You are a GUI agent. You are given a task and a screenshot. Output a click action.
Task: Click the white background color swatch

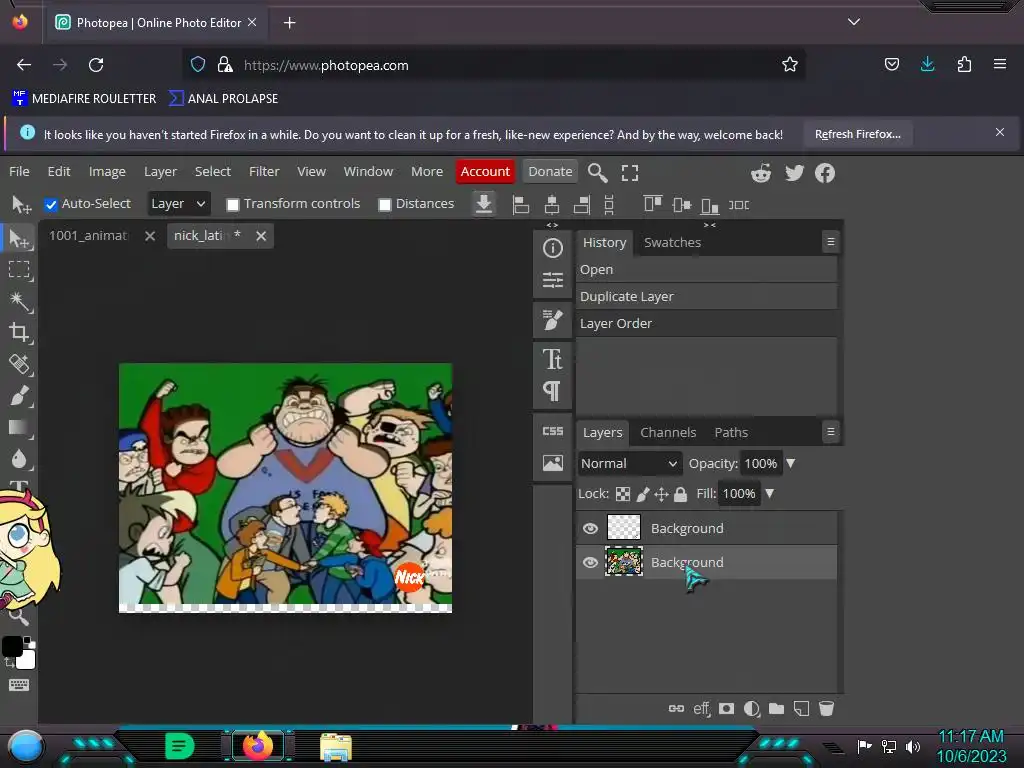coord(27,660)
